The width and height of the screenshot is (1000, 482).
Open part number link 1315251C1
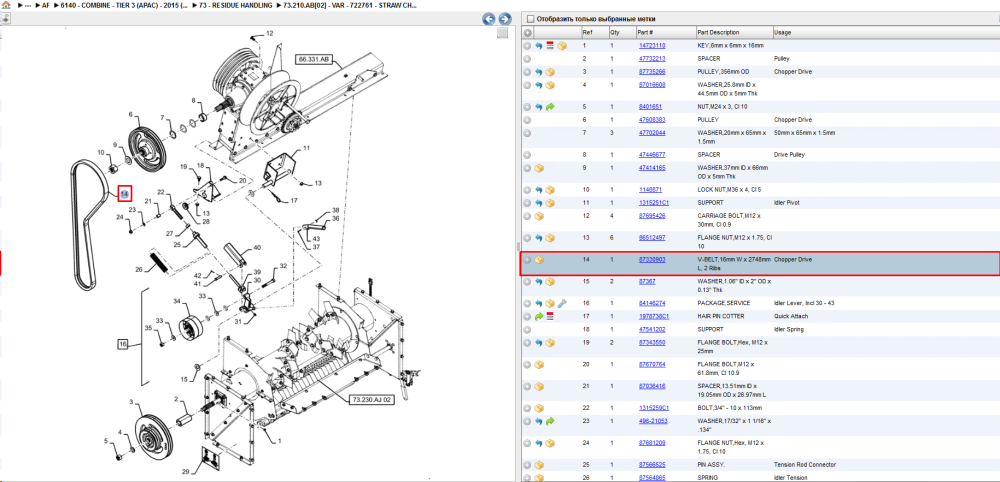(x=653, y=203)
